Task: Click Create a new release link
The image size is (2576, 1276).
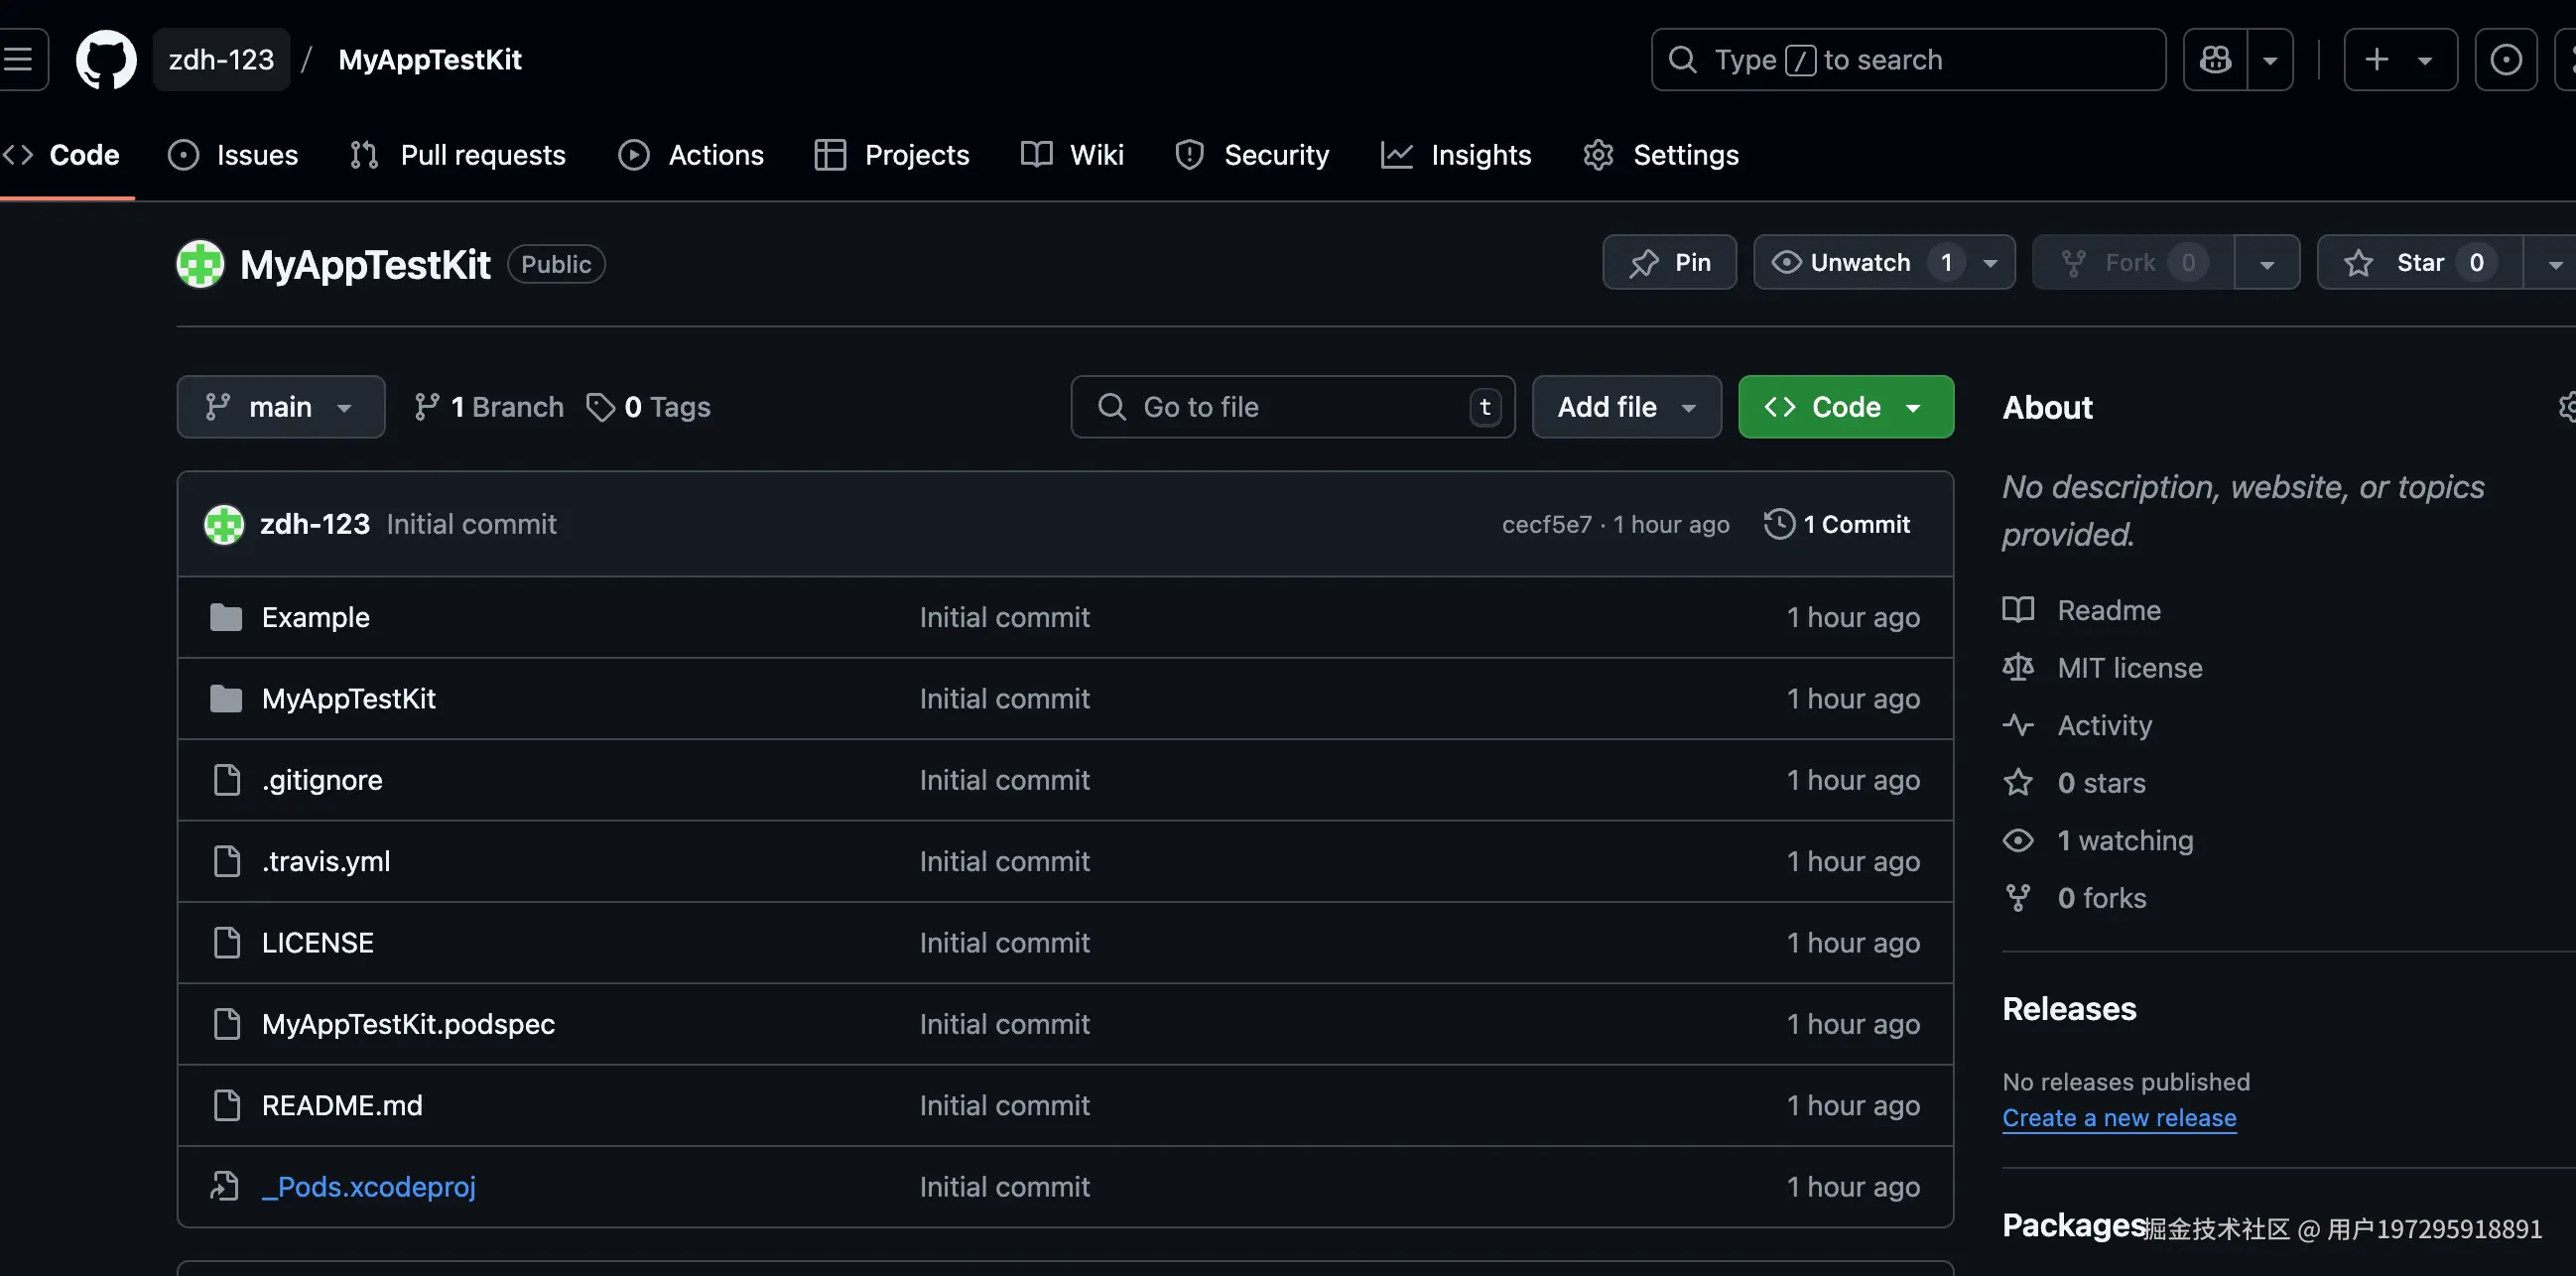Action: (x=2118, y=1118)
